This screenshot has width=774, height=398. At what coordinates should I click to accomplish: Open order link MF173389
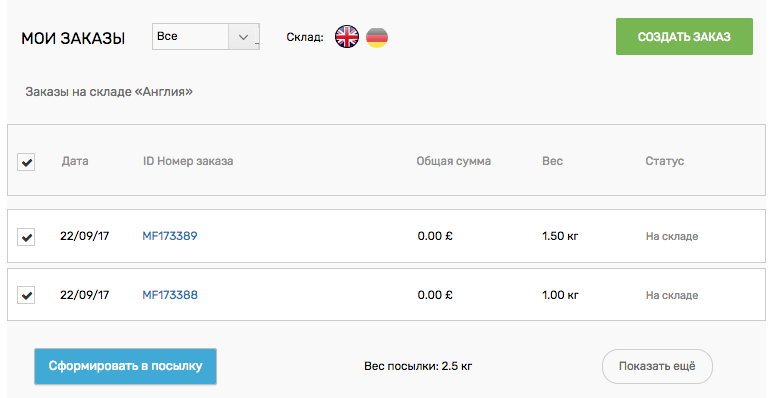click(170, 236)
